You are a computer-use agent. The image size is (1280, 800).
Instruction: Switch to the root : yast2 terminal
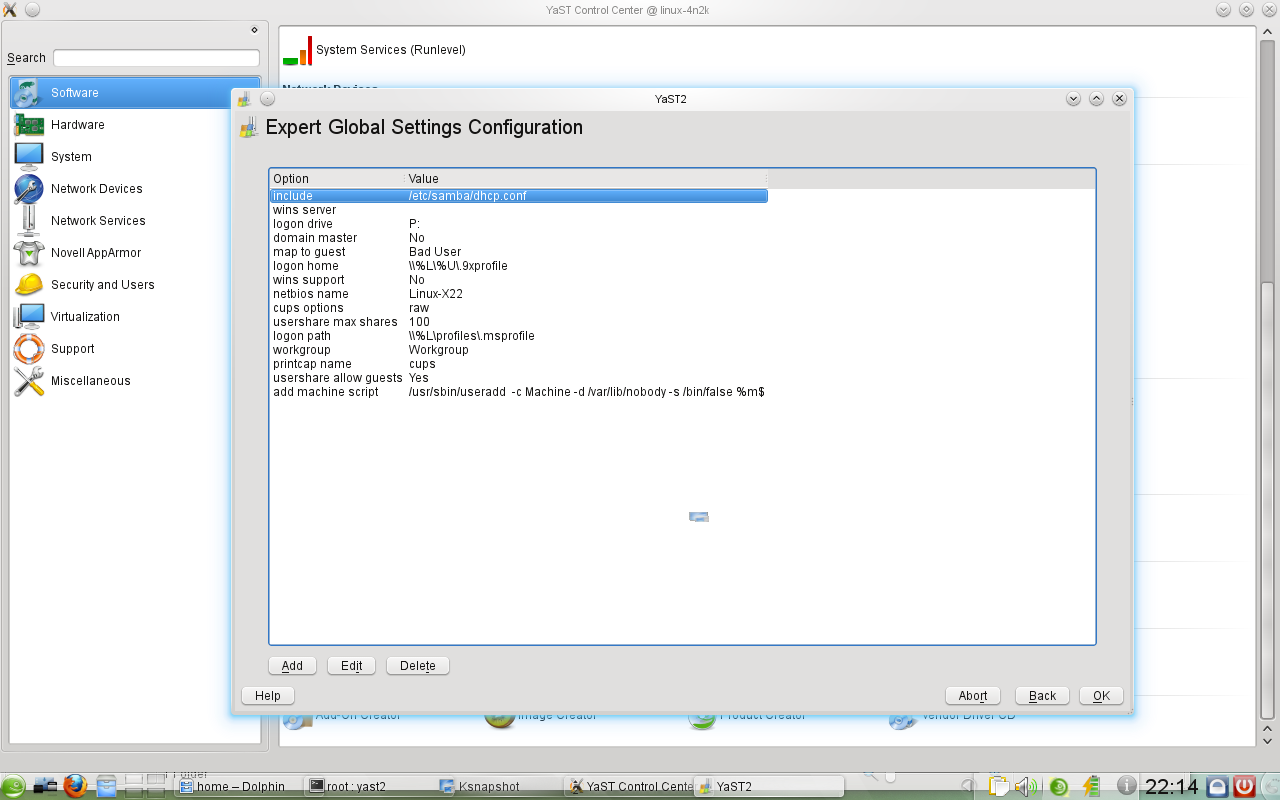[368, 787]
